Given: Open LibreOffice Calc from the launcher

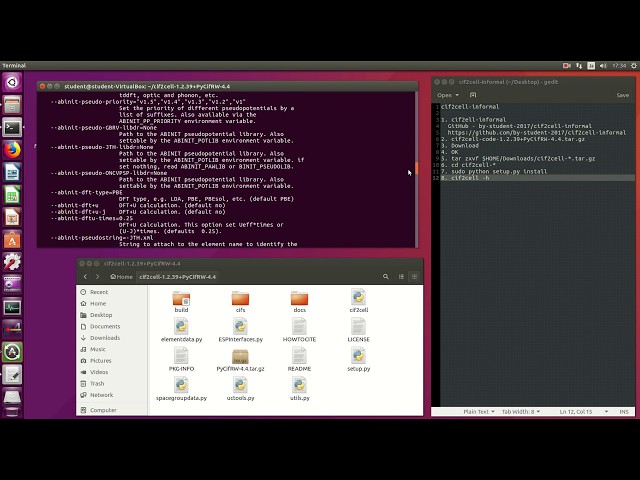Looking at the screenshot, I should click(12, 195).
